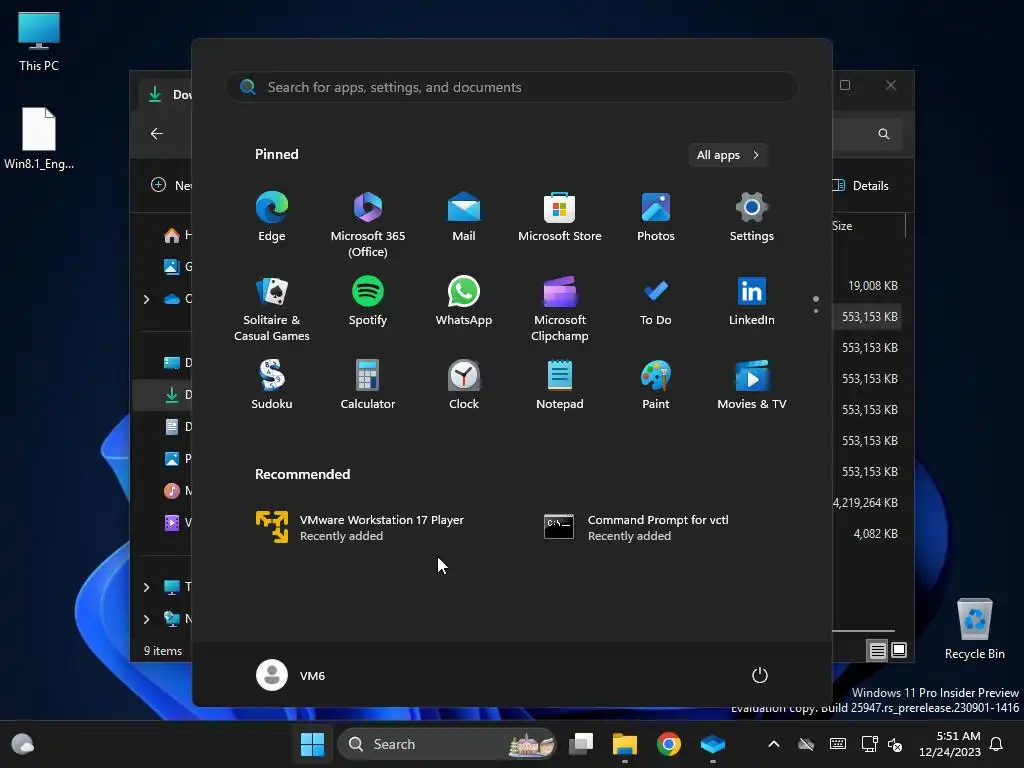Open Movies & TV app
Image resolution: width=1024 pixels, height=768 pixels.
click(752, 385)
